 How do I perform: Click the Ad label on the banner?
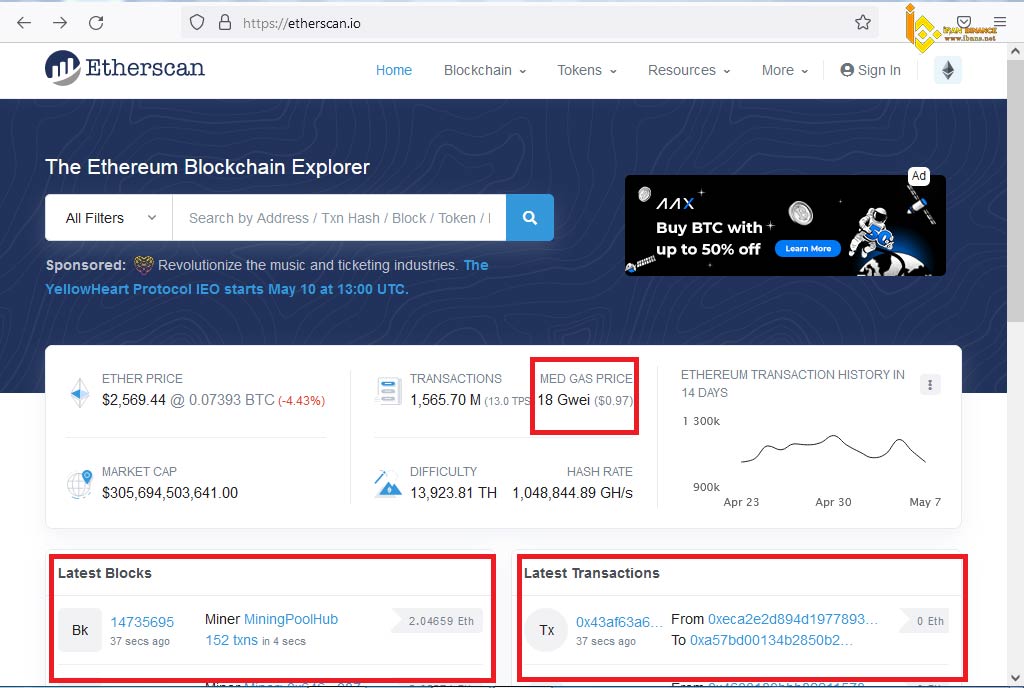tap(919, 176)
